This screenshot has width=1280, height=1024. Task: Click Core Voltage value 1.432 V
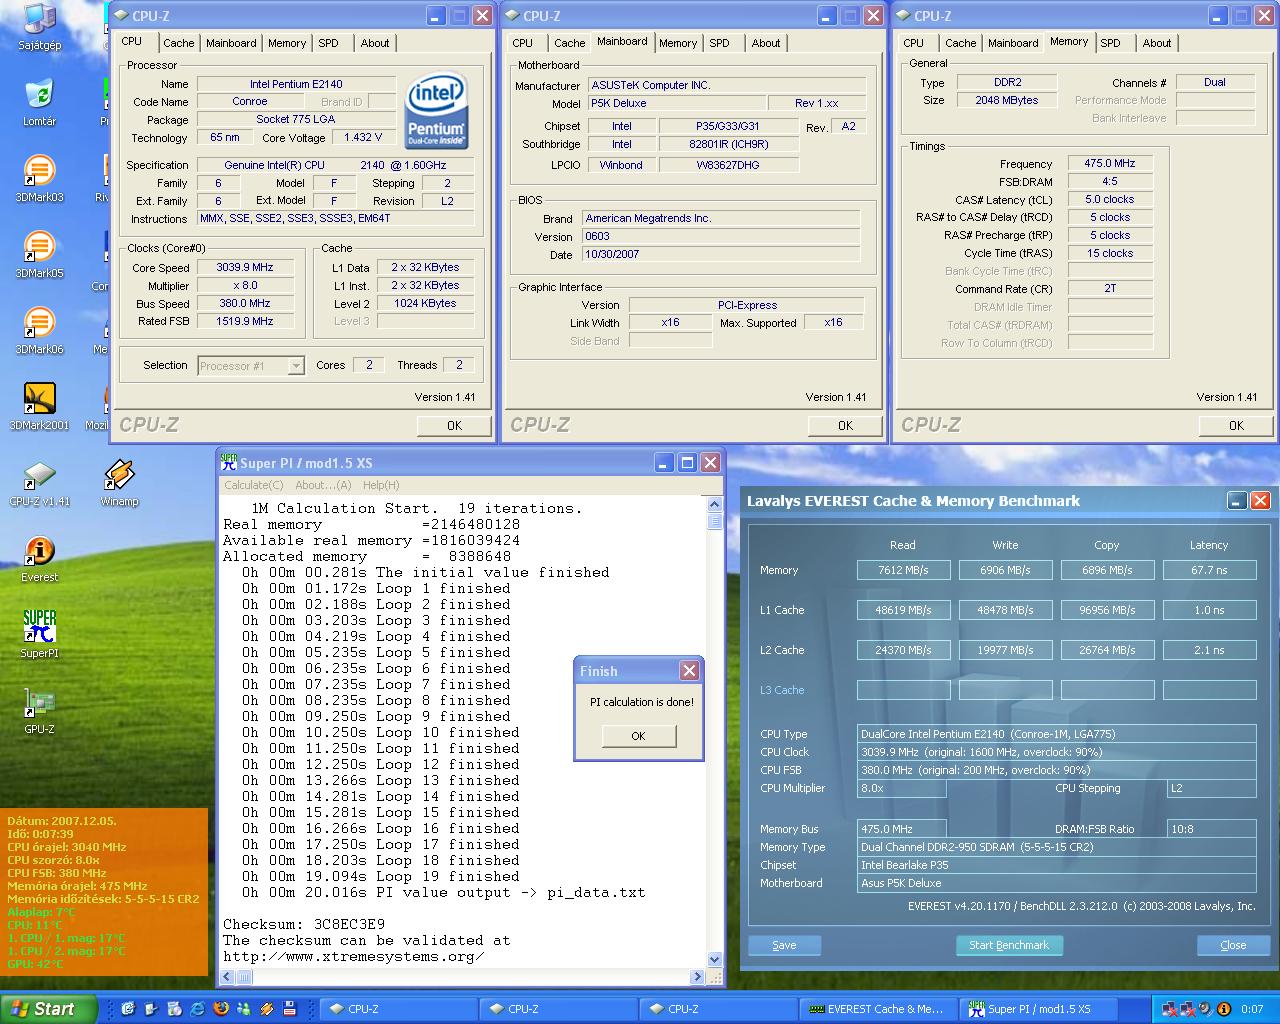363,137
